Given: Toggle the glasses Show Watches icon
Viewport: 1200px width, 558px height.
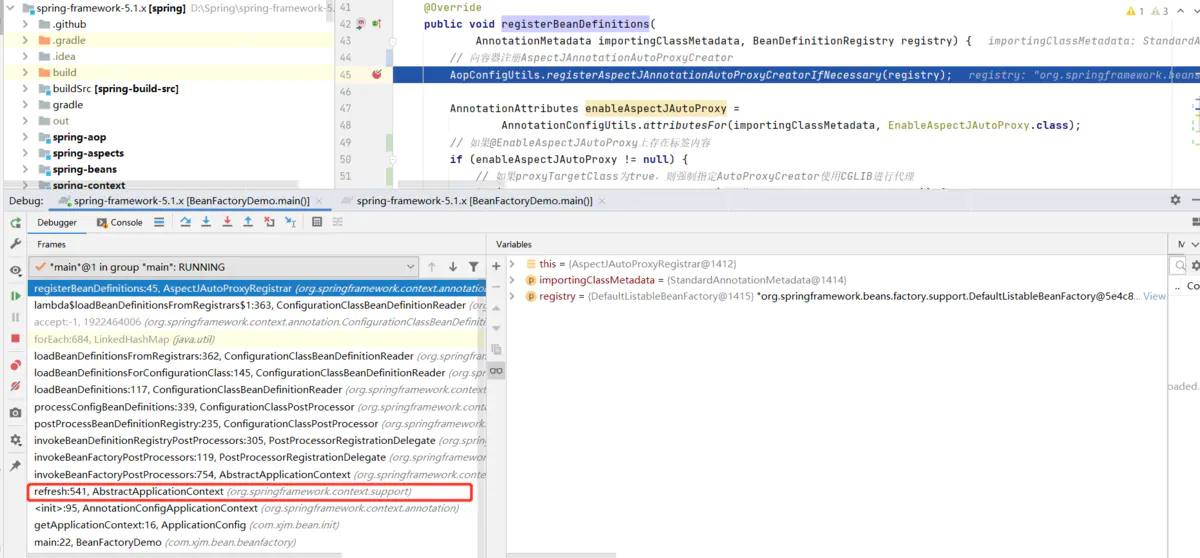Looking at the screenshot, I should (496, 371).
